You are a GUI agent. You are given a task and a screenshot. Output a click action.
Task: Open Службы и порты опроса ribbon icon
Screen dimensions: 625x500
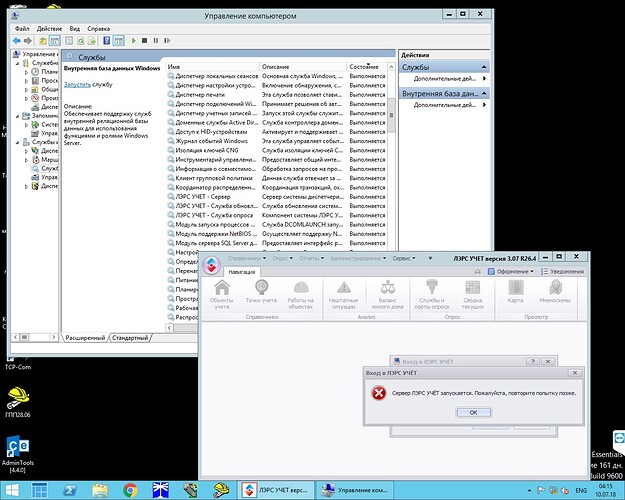pyautogui.click(x=432, y=295)
